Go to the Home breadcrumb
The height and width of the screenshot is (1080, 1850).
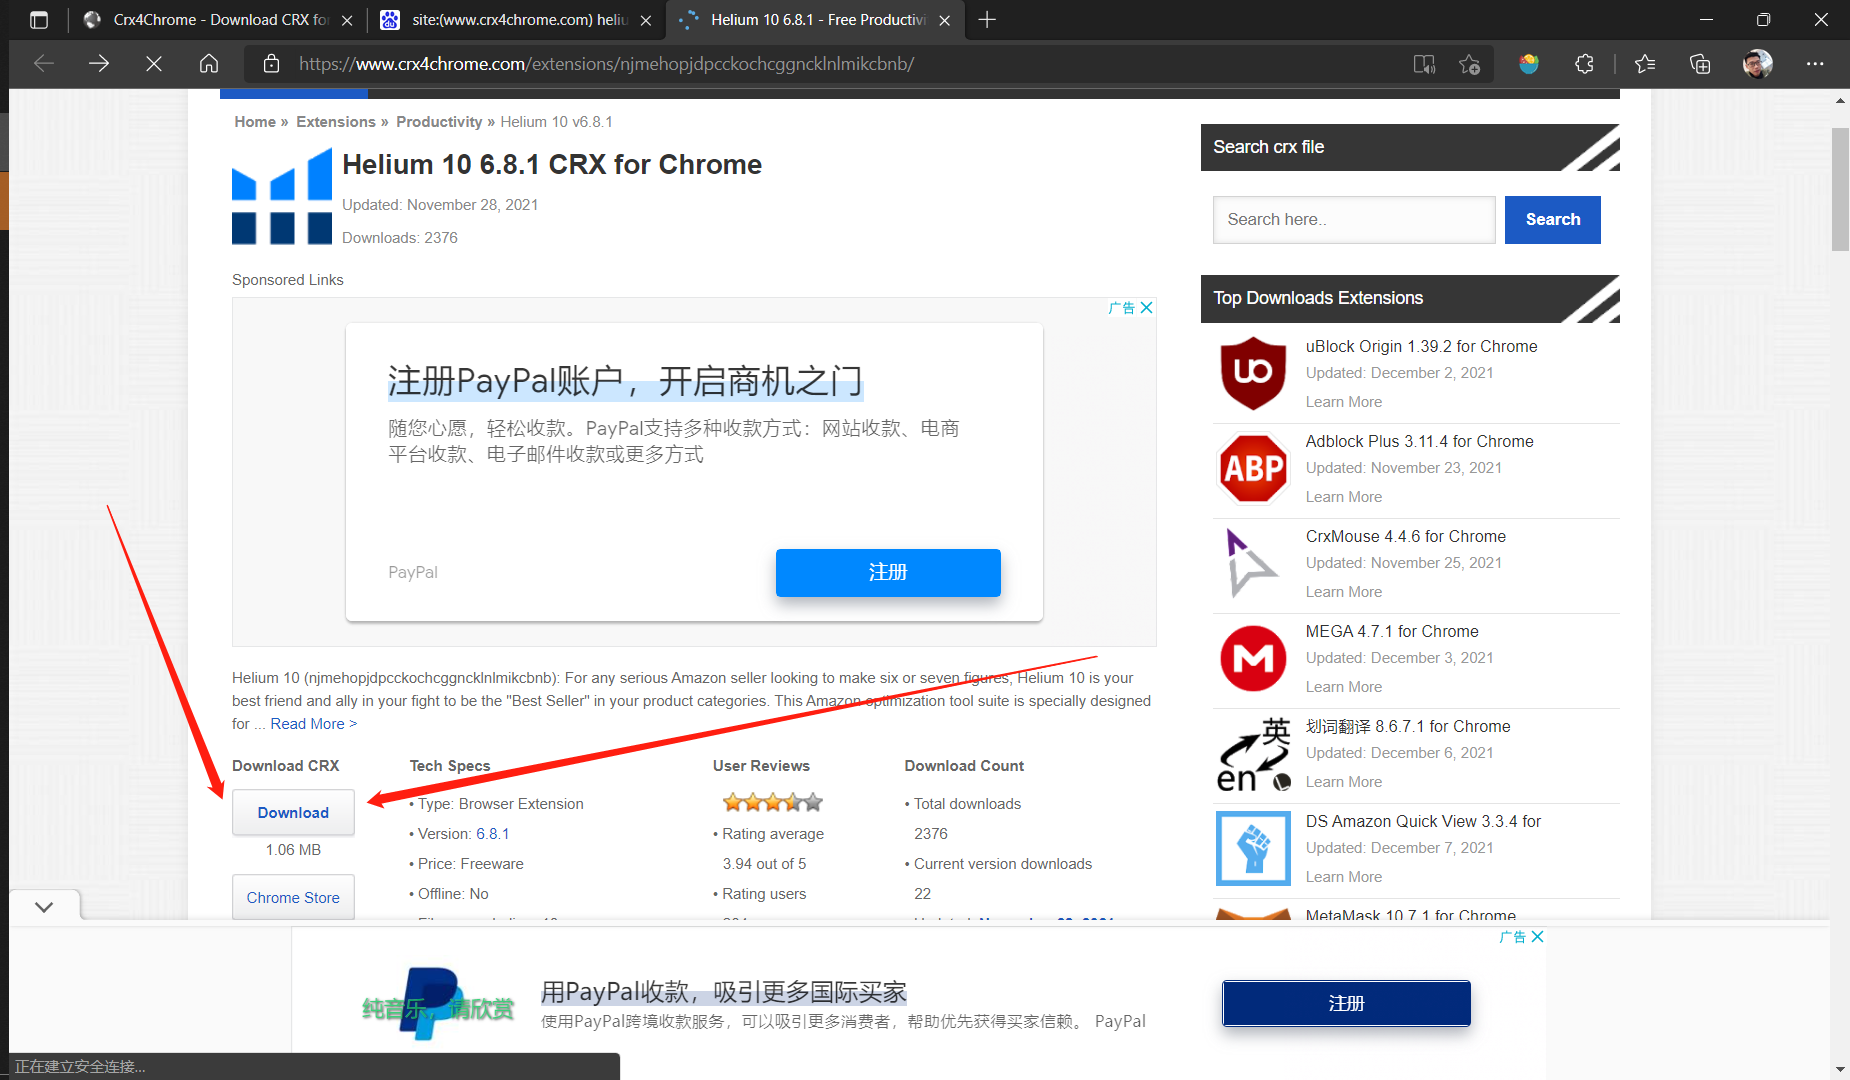click(x=255, y=122)
